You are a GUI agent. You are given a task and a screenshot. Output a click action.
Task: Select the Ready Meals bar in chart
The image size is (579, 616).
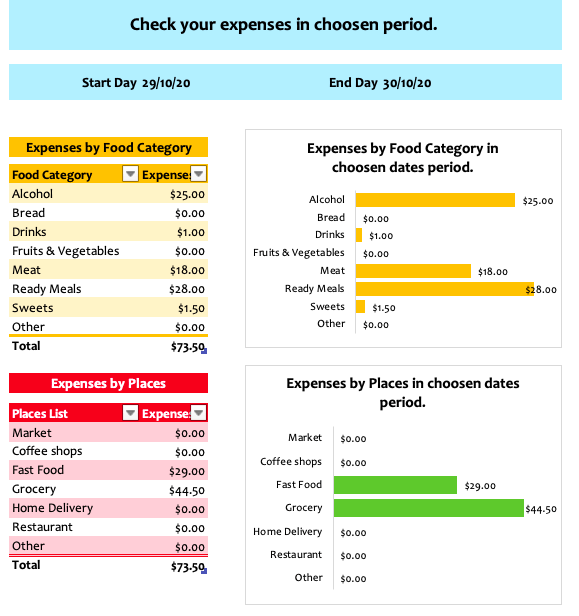(445, 289)
